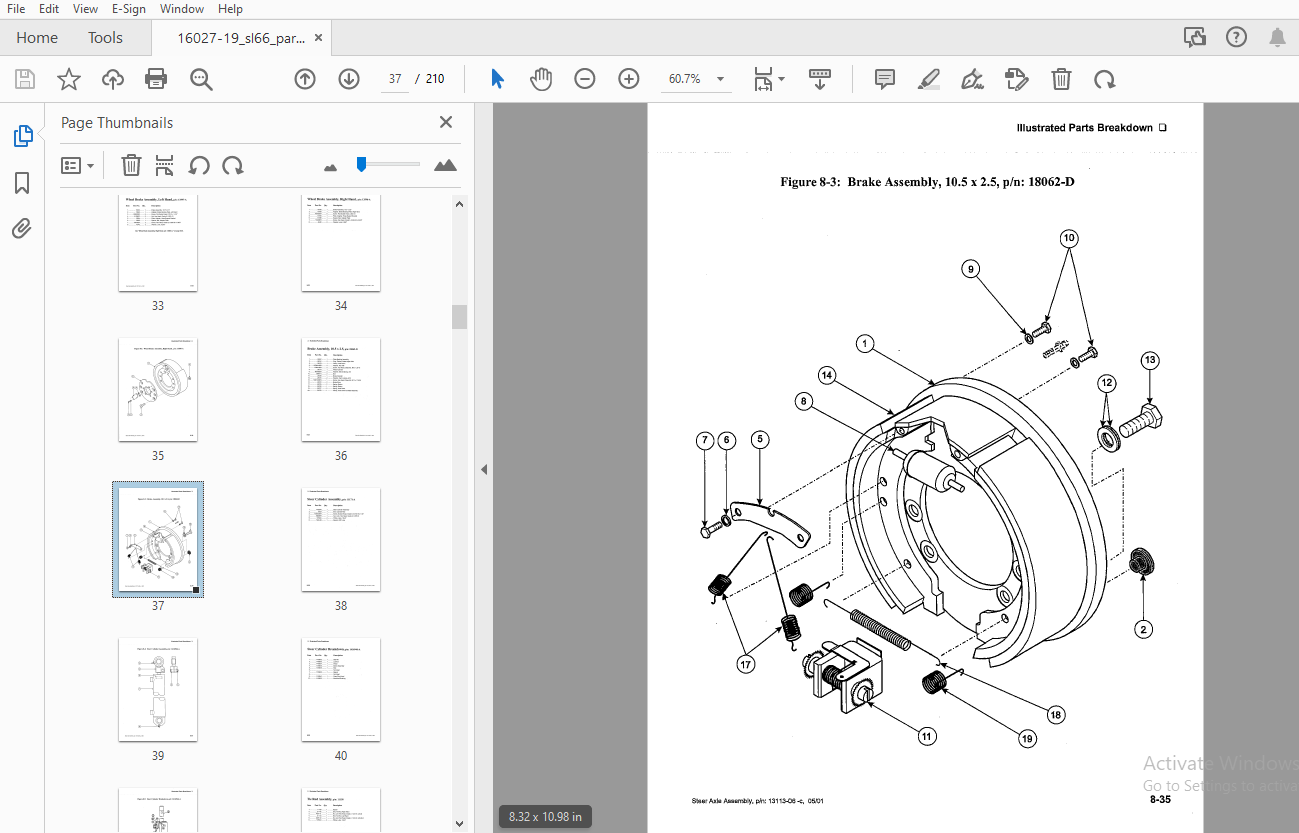This screenshot has height=833, width=1299.
Task: Activate the Selection arrow tool
Action: pyautogui.click(x=497, y=79)
